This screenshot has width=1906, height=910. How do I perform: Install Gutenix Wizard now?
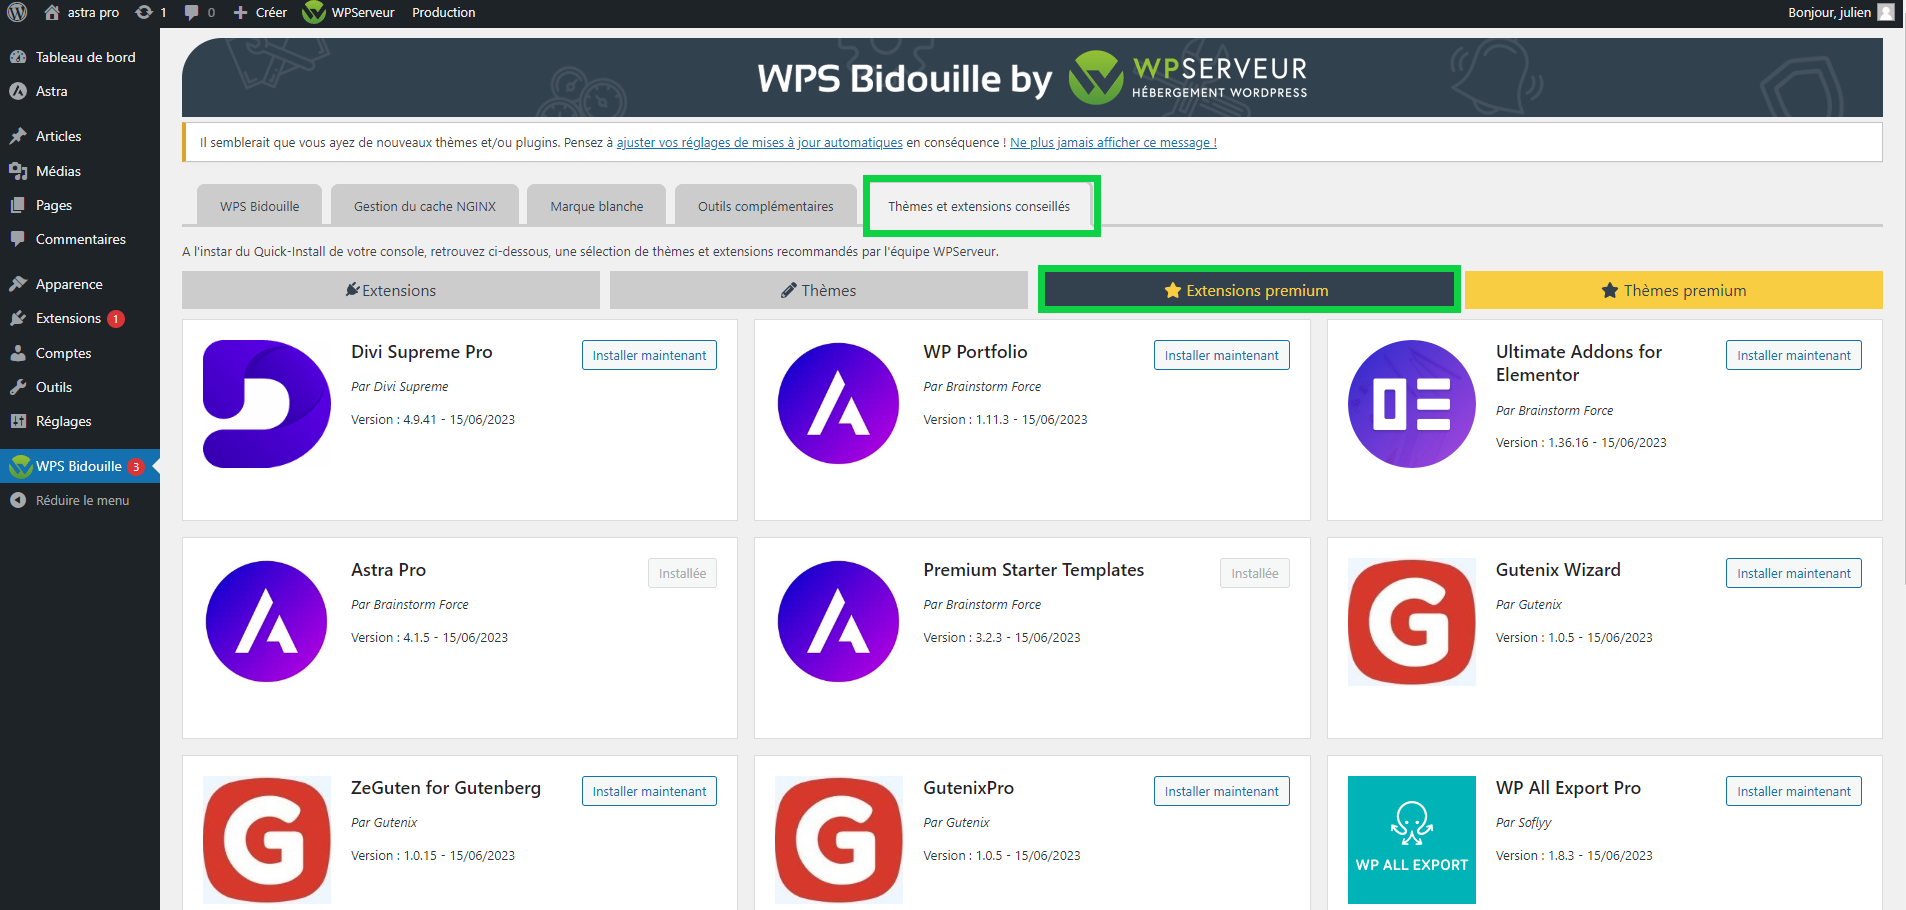pos(1794,573)
